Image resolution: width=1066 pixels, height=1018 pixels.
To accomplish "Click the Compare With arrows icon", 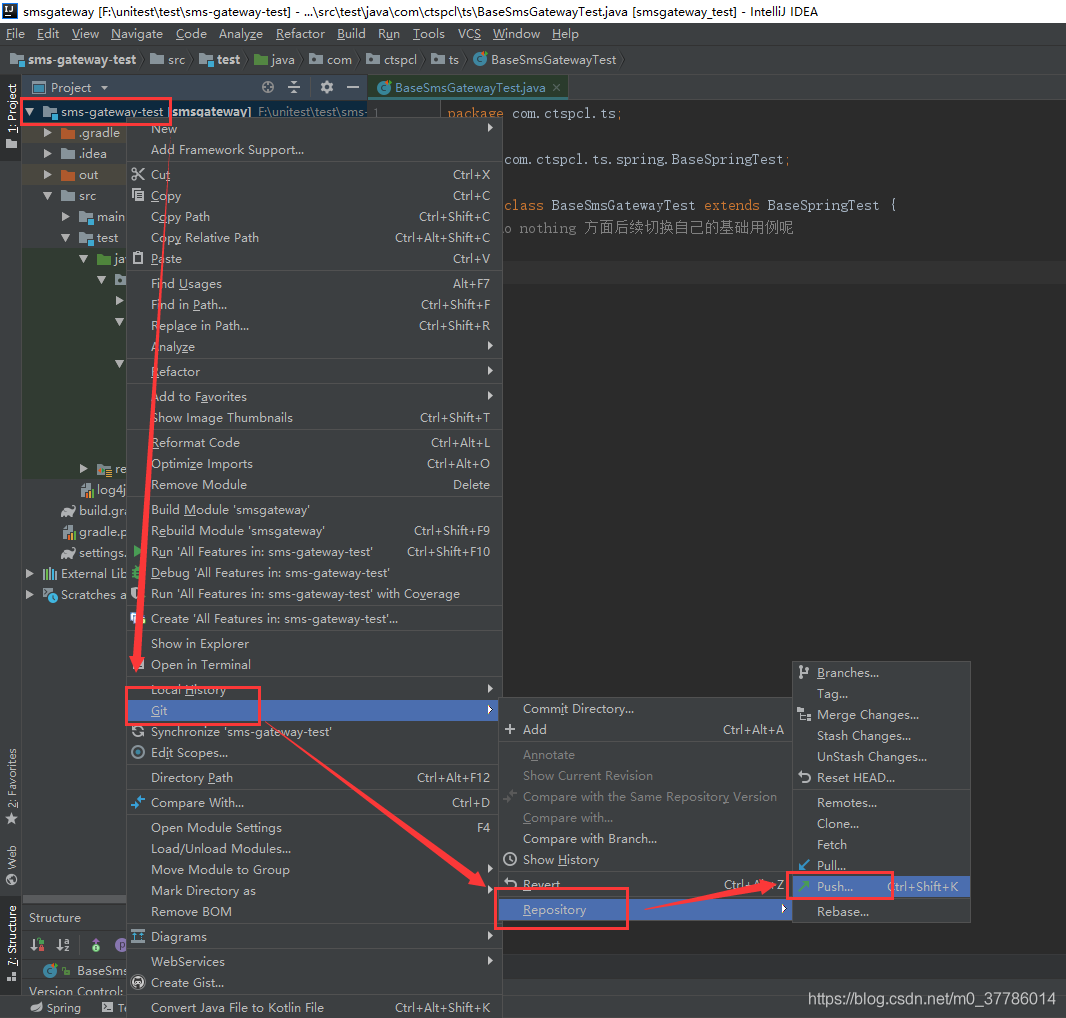I will coord(138,802).
